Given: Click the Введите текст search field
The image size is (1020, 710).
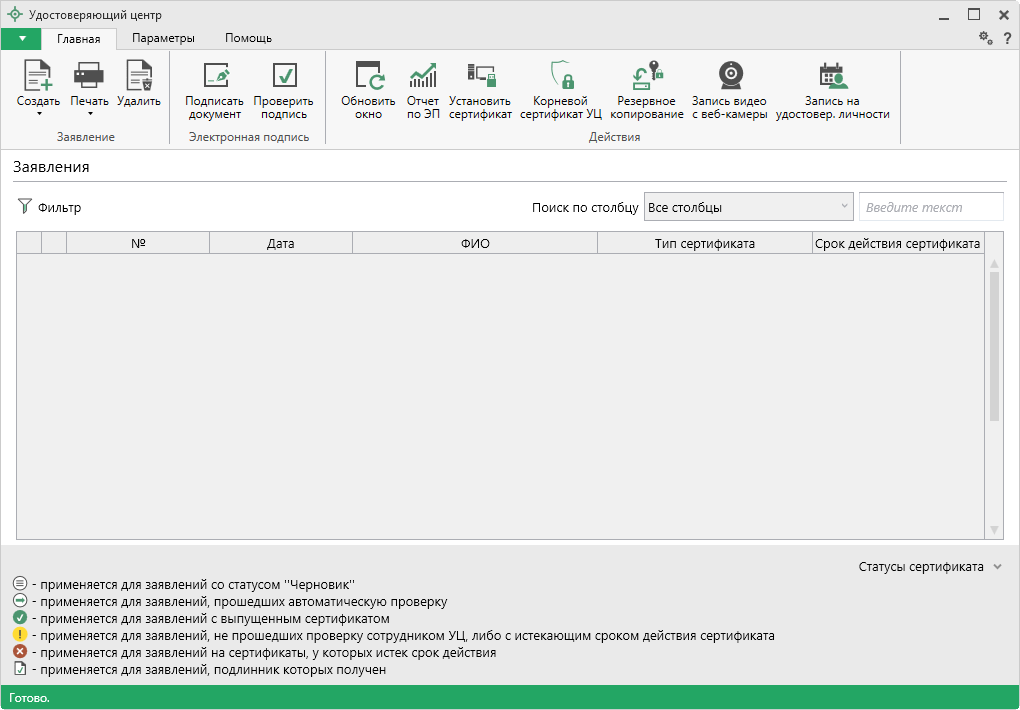Looking at the screenshot, I should click(930, 207).
